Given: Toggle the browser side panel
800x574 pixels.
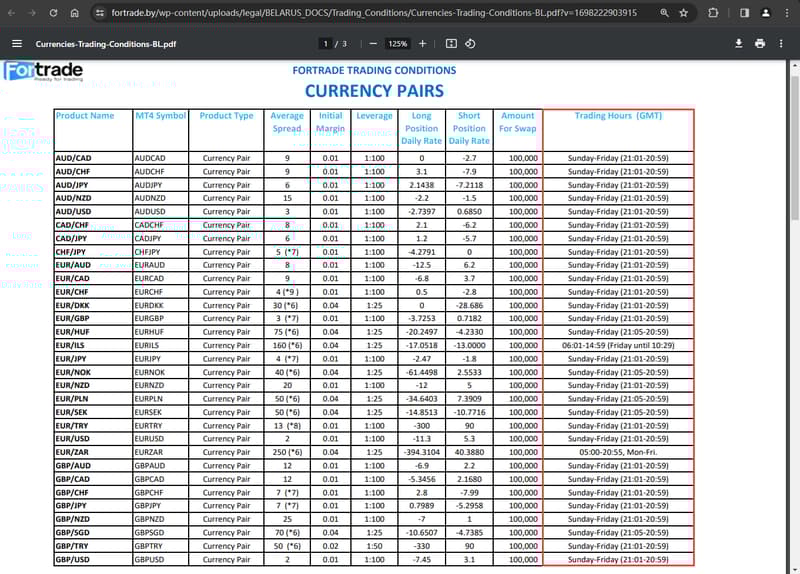Looking at the screenshot, I should coord(744,13).
